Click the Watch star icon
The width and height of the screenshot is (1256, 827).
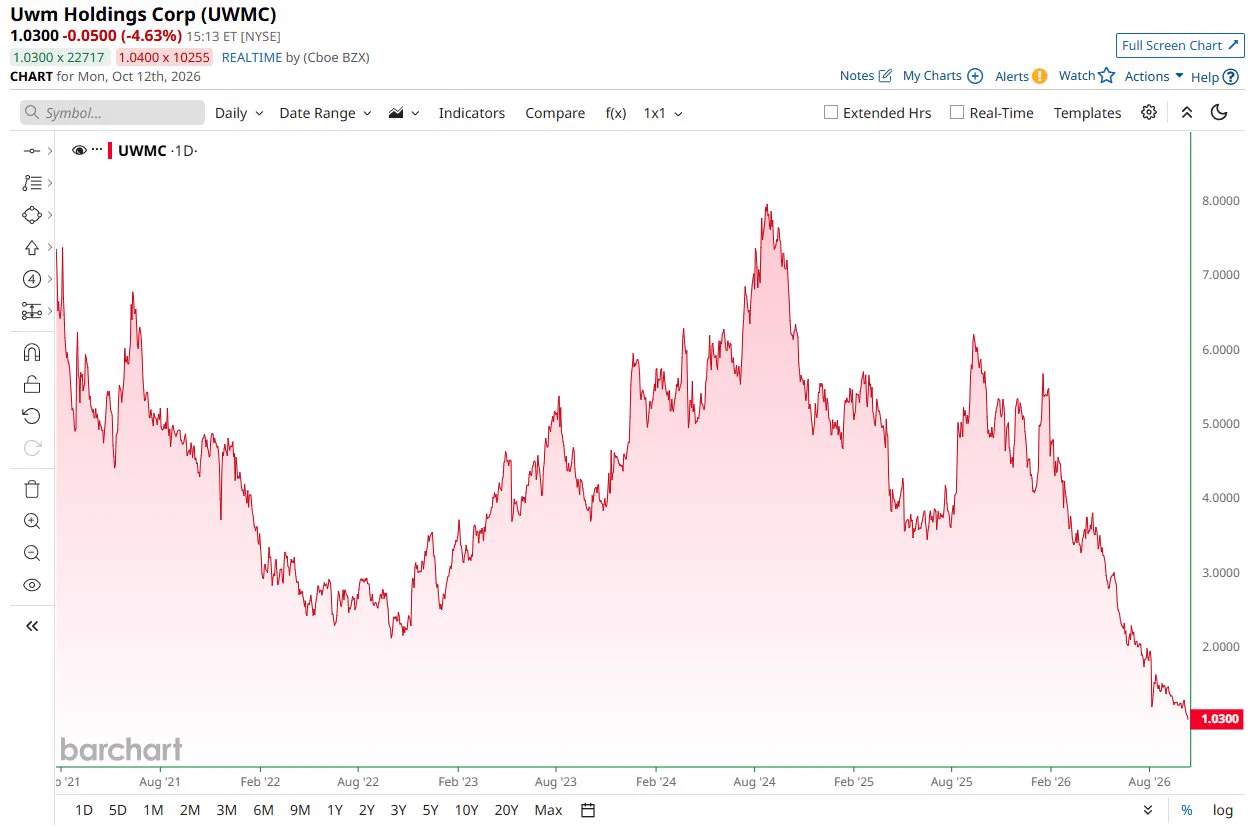(1106, 75)
